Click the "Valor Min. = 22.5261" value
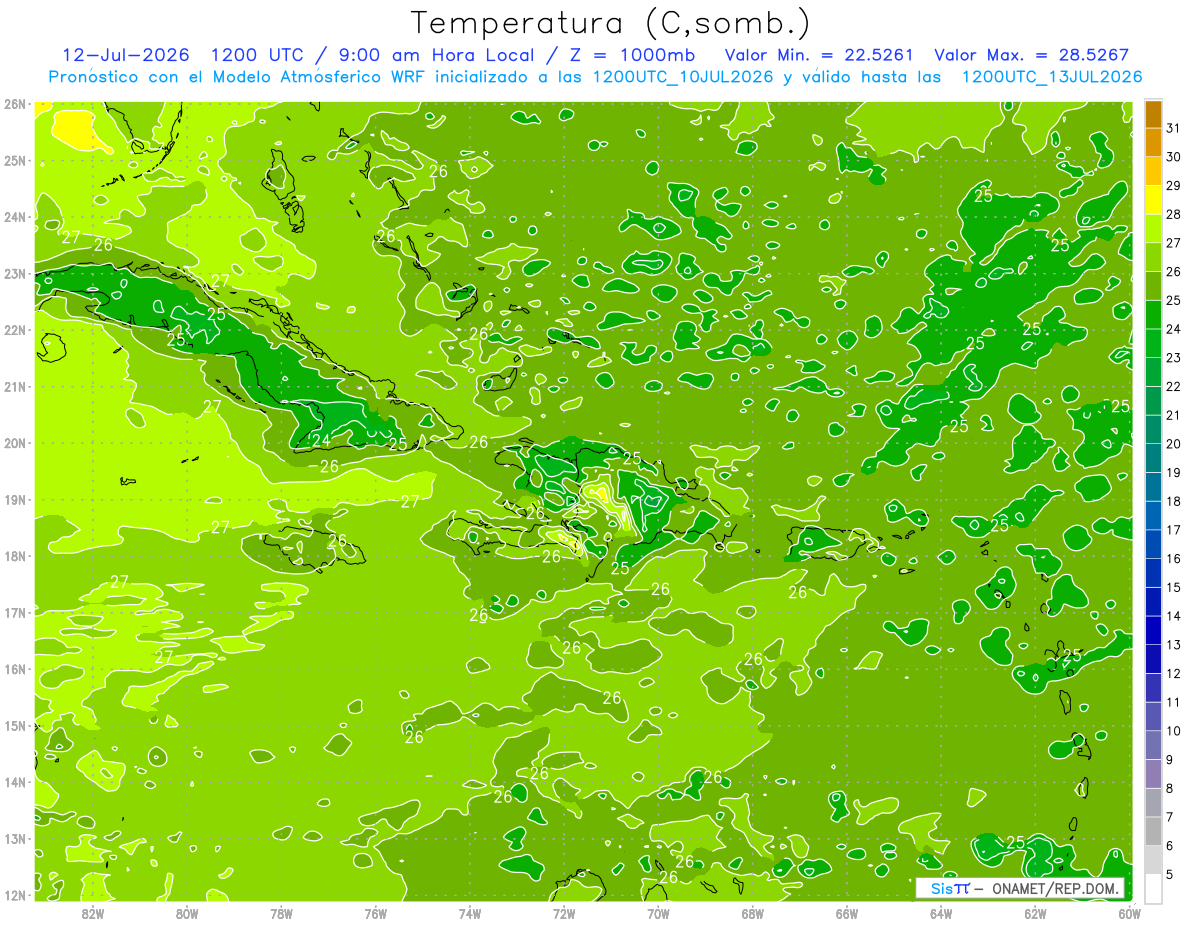The height and width of the screenshot is (927, 1200). coord(819,55)
